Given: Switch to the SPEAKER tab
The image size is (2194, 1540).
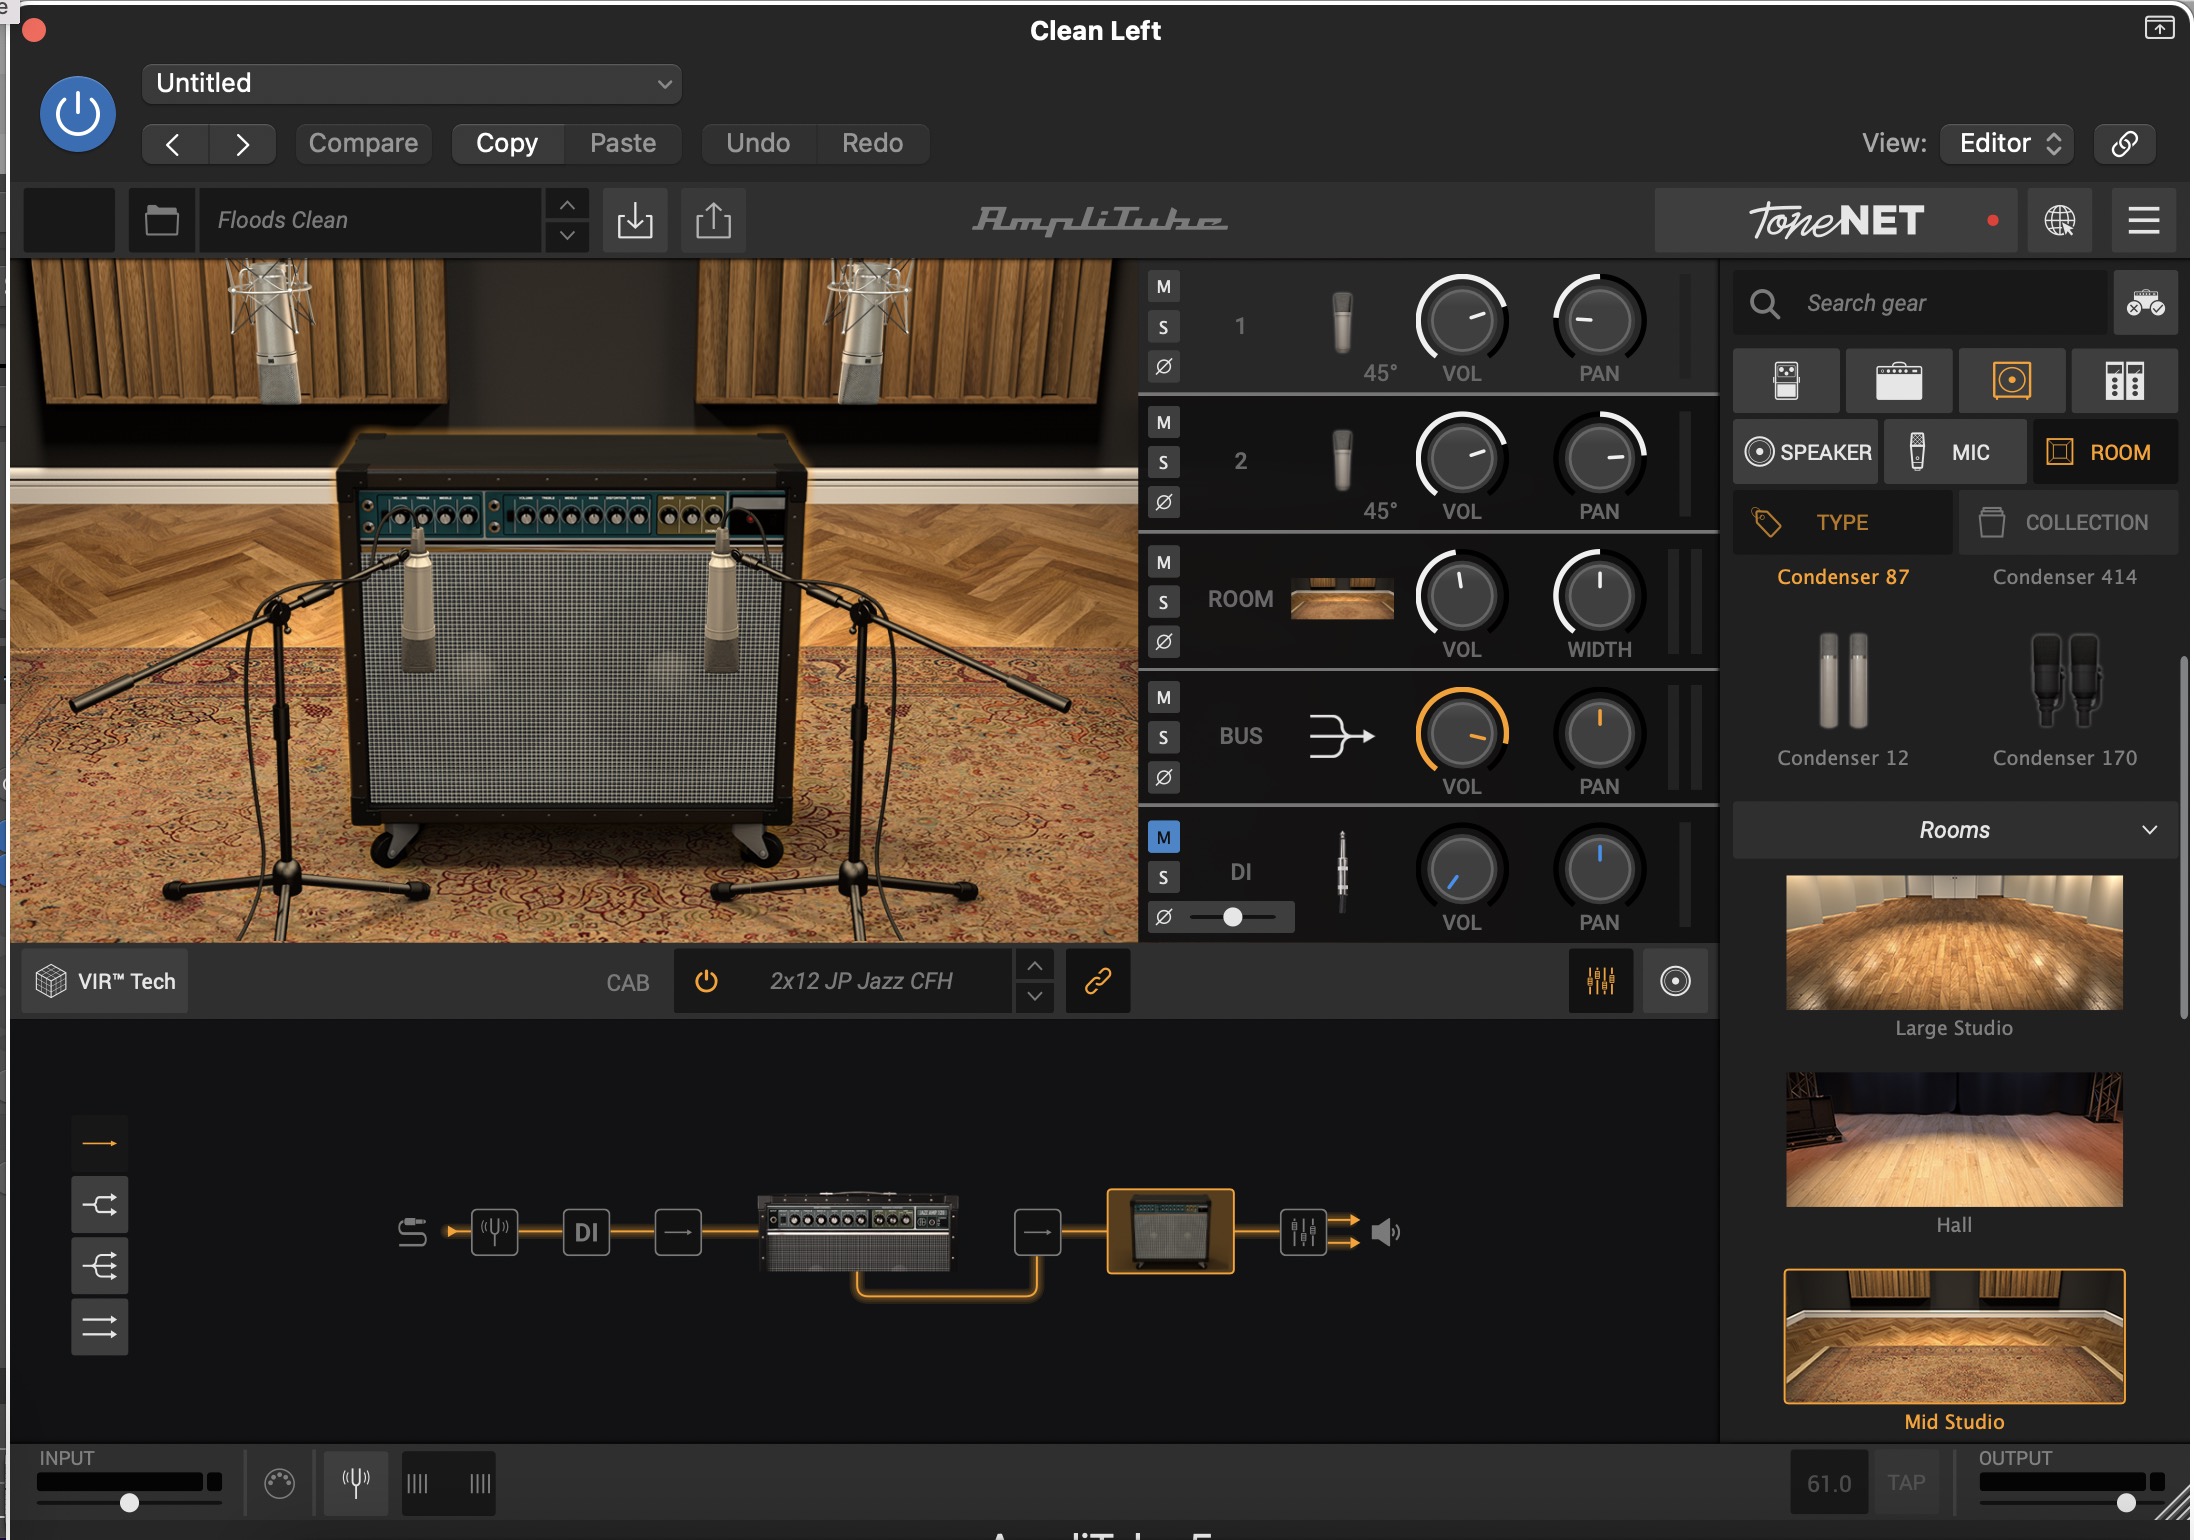Looking at the screenshot, I should (1807, 452).
